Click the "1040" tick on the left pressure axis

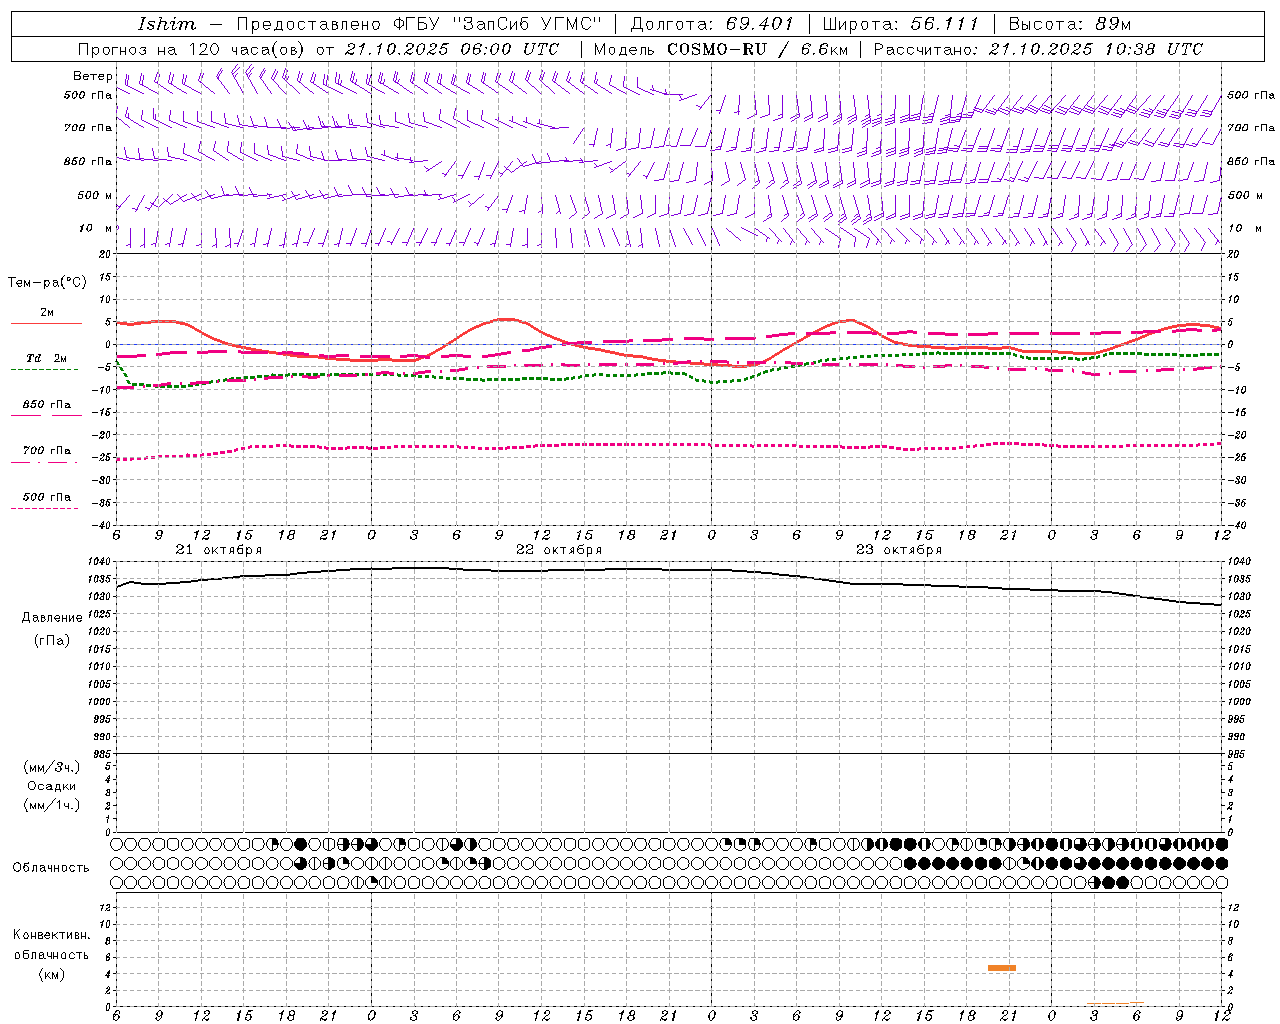pyautogui.click(x=101, y=562)
